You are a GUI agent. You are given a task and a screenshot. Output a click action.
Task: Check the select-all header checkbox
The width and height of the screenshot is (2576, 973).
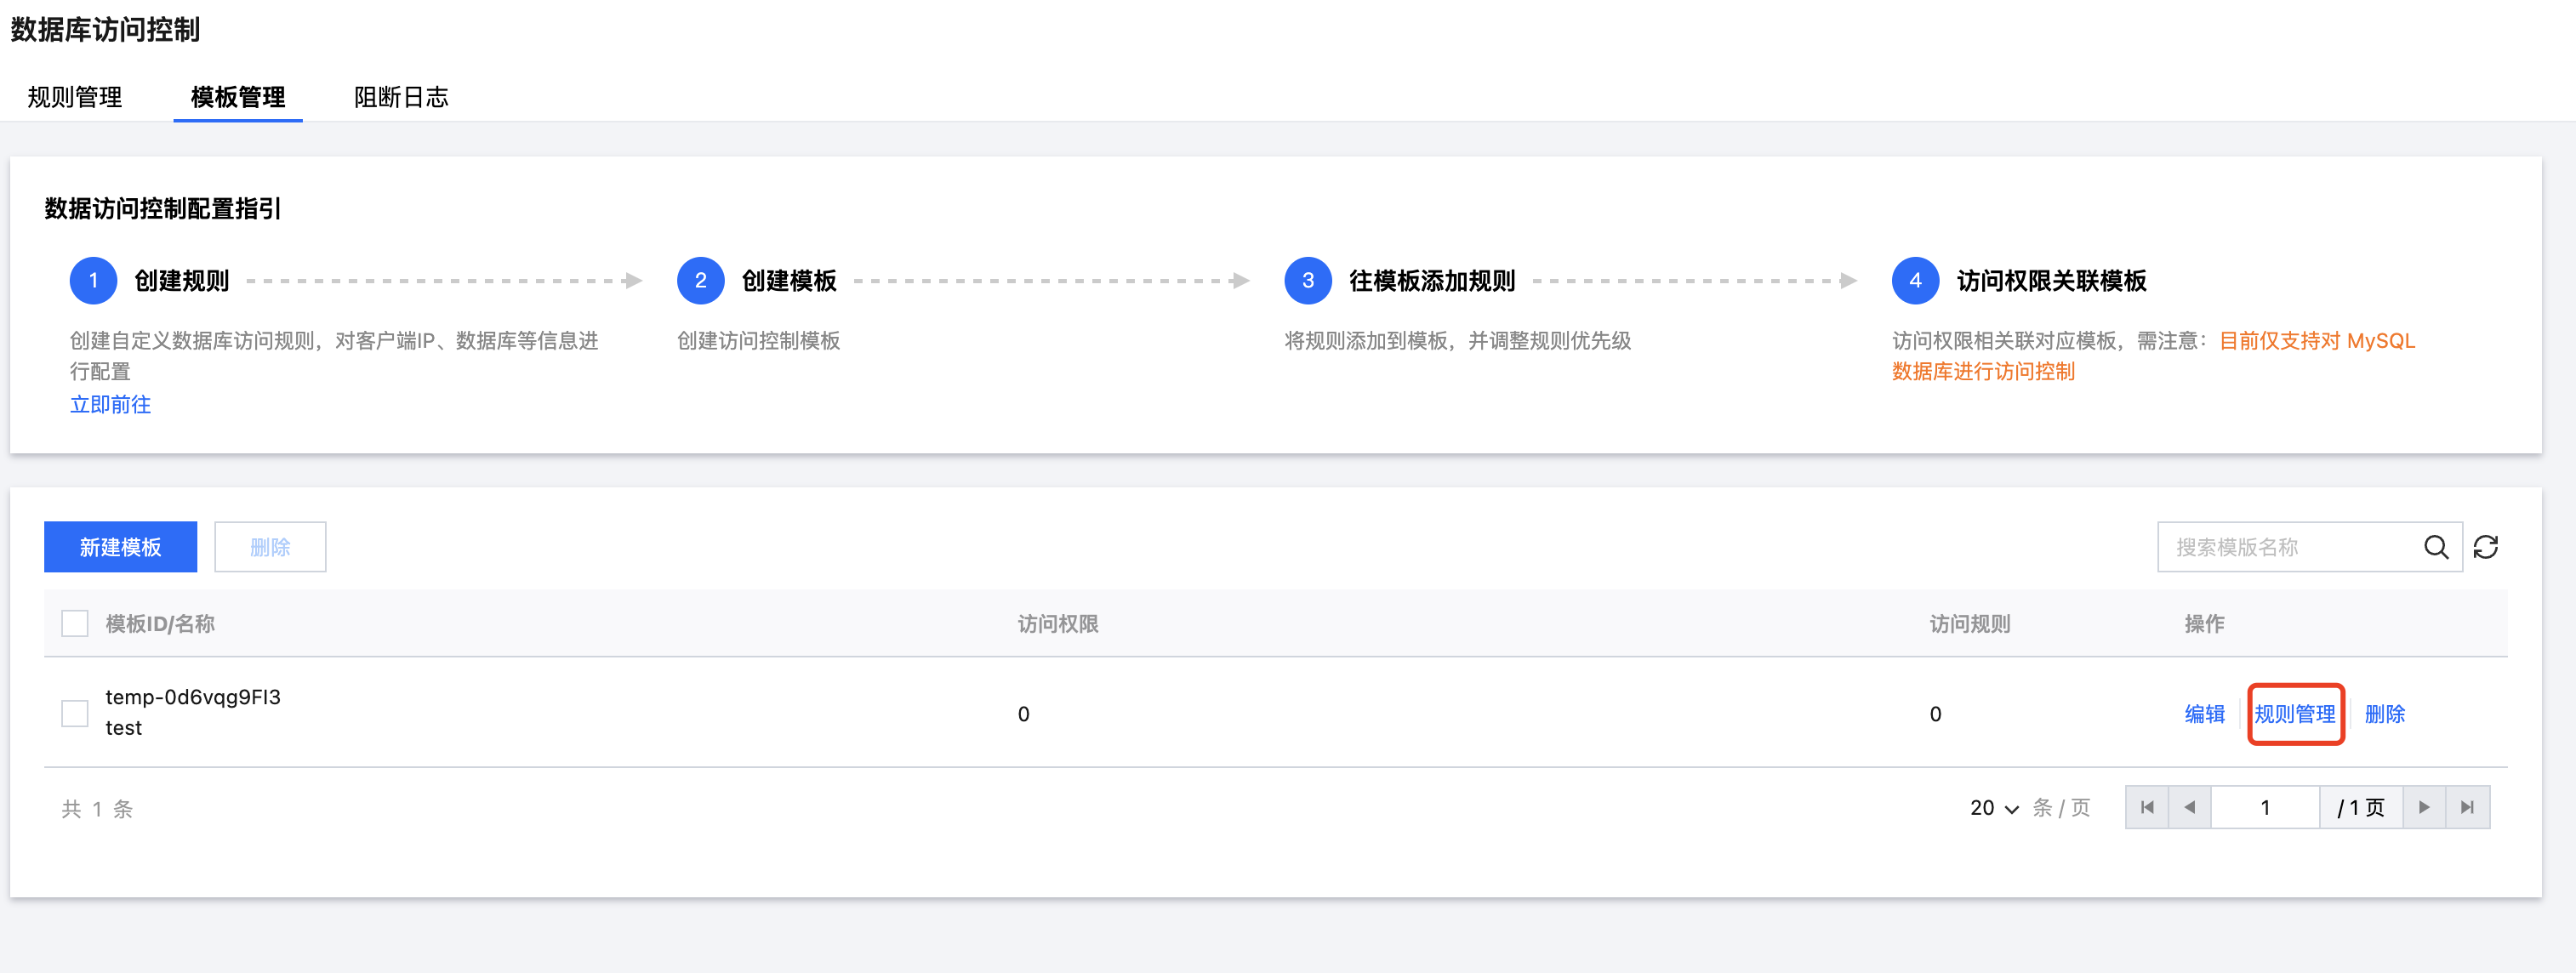pyautogui.click(x=75, y=624)
